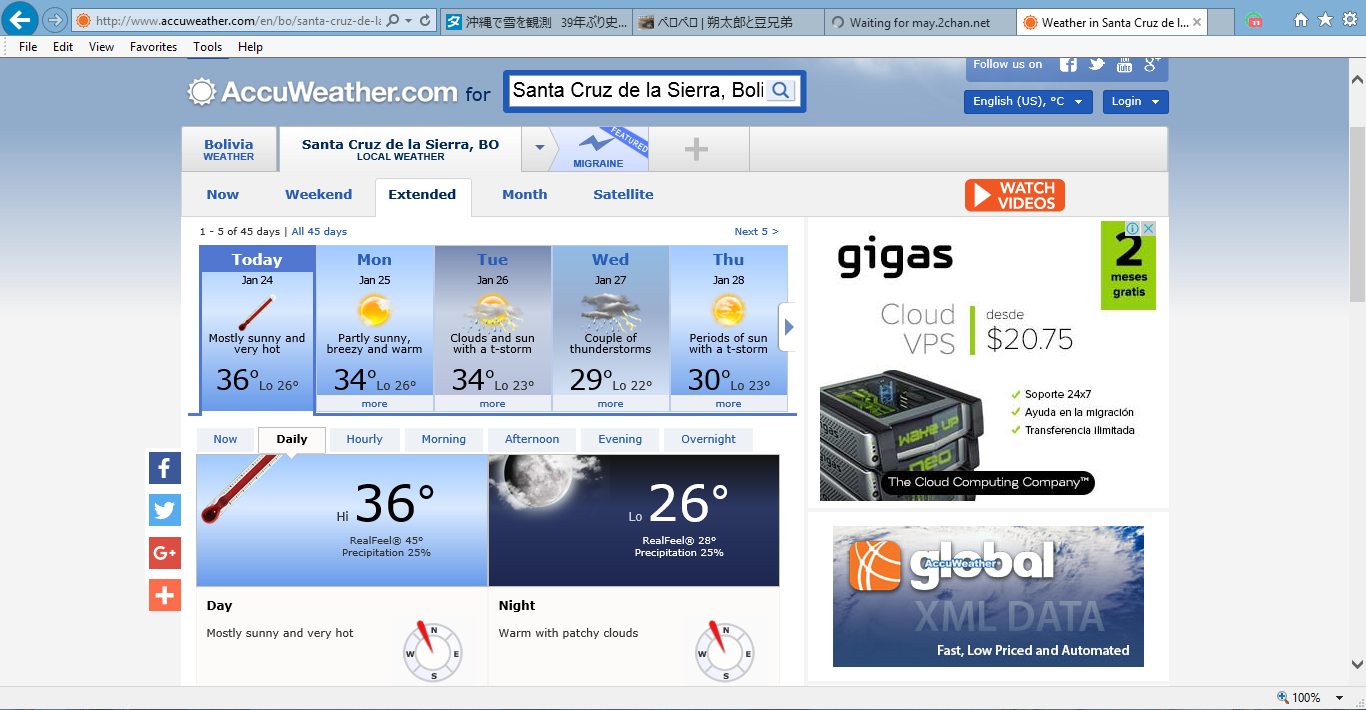This screenshot has height=710, width=1366.
Task: Open the Migraine featured forecast icon
Action: [x=598, y=148]
